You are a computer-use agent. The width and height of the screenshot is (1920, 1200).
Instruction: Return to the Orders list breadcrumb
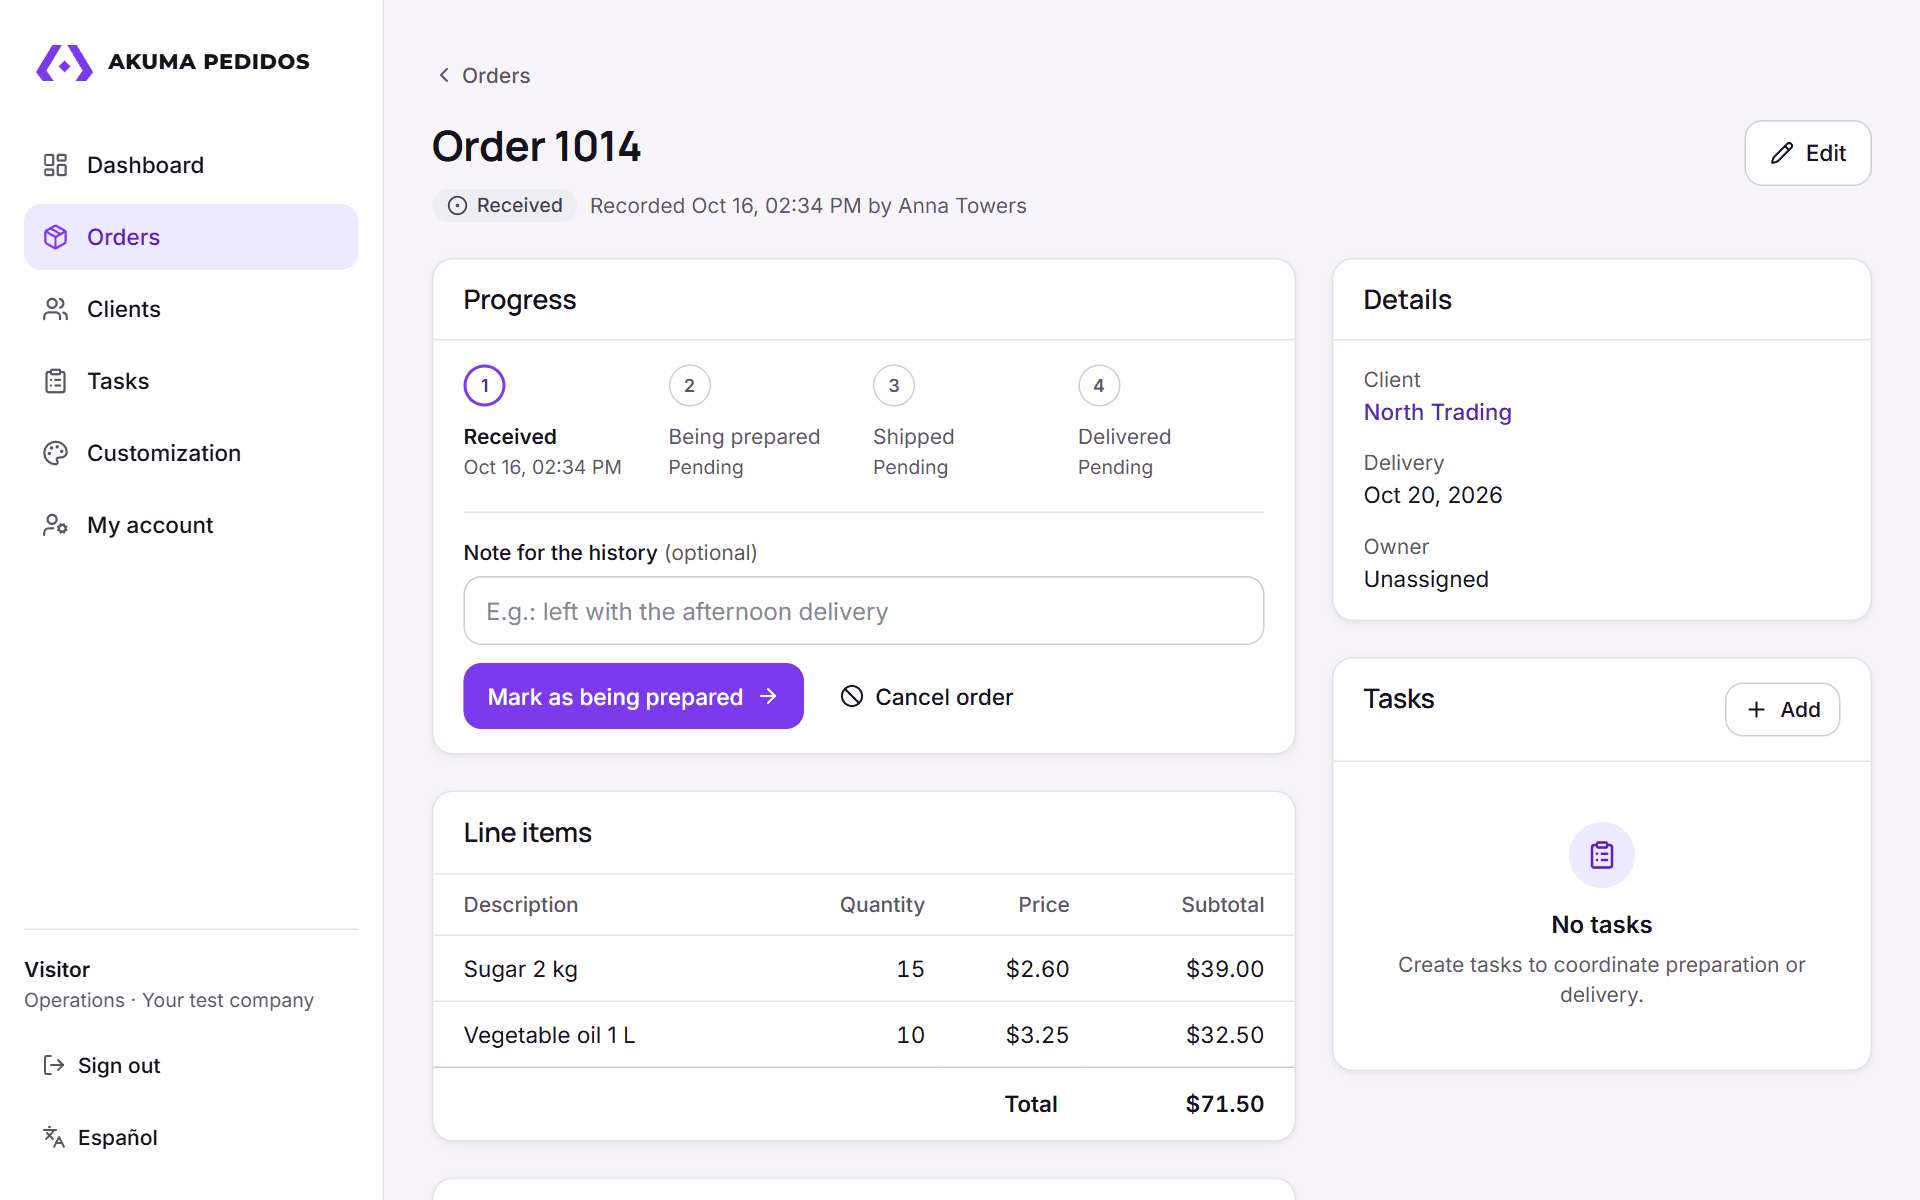pos(484,75)
